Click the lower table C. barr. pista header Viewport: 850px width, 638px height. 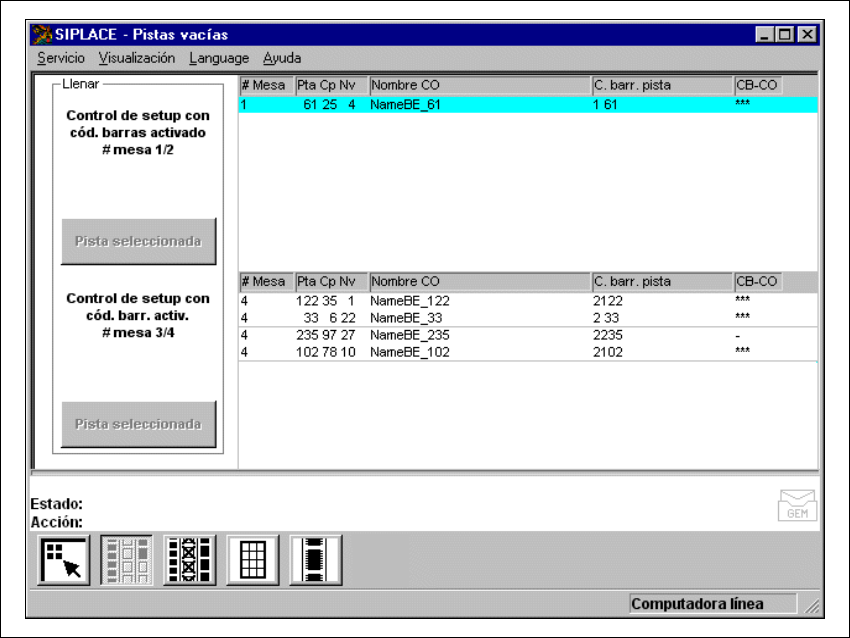coord(661,281)
